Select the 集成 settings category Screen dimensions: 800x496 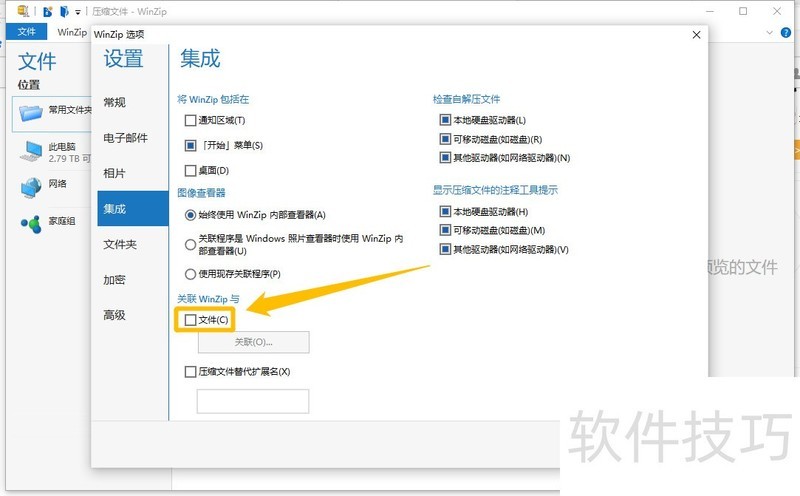(133, 208)
